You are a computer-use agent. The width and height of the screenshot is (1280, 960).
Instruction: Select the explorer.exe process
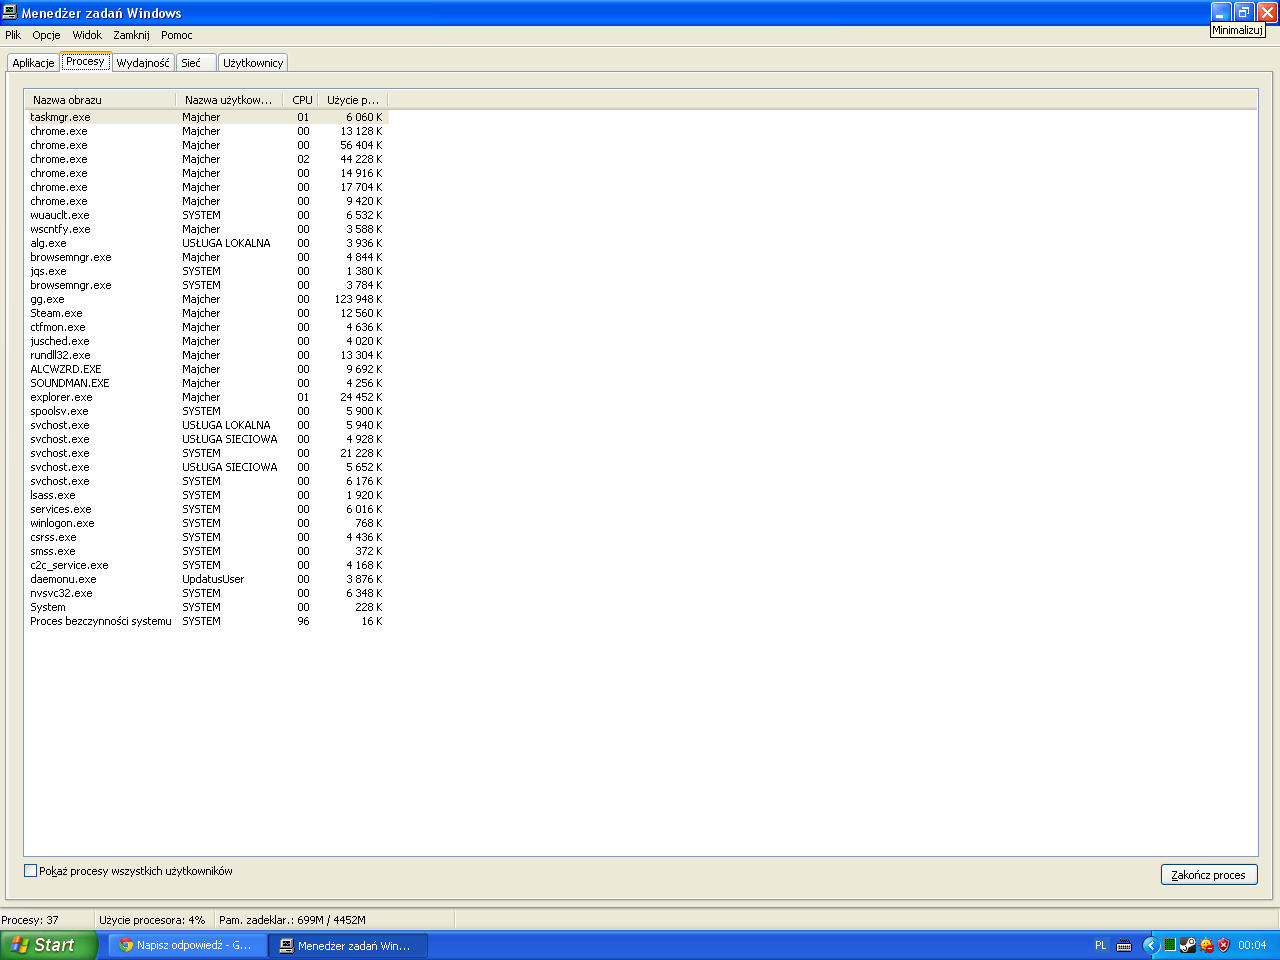(206, 397)
